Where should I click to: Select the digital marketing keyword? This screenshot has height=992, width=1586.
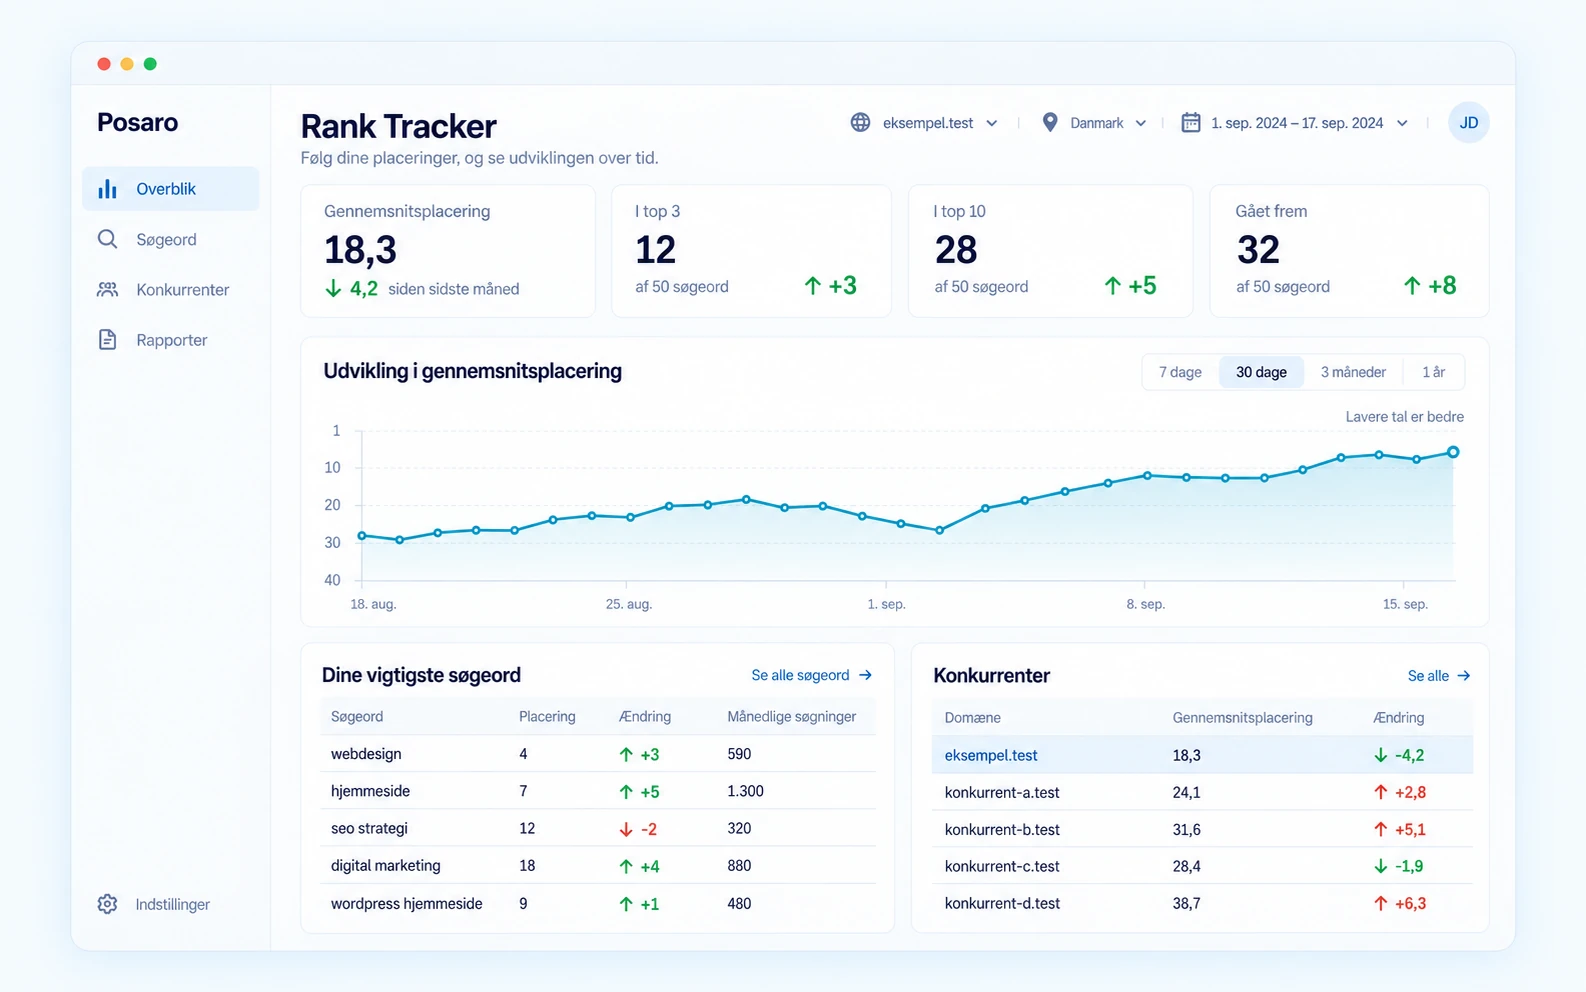[385, 865]
